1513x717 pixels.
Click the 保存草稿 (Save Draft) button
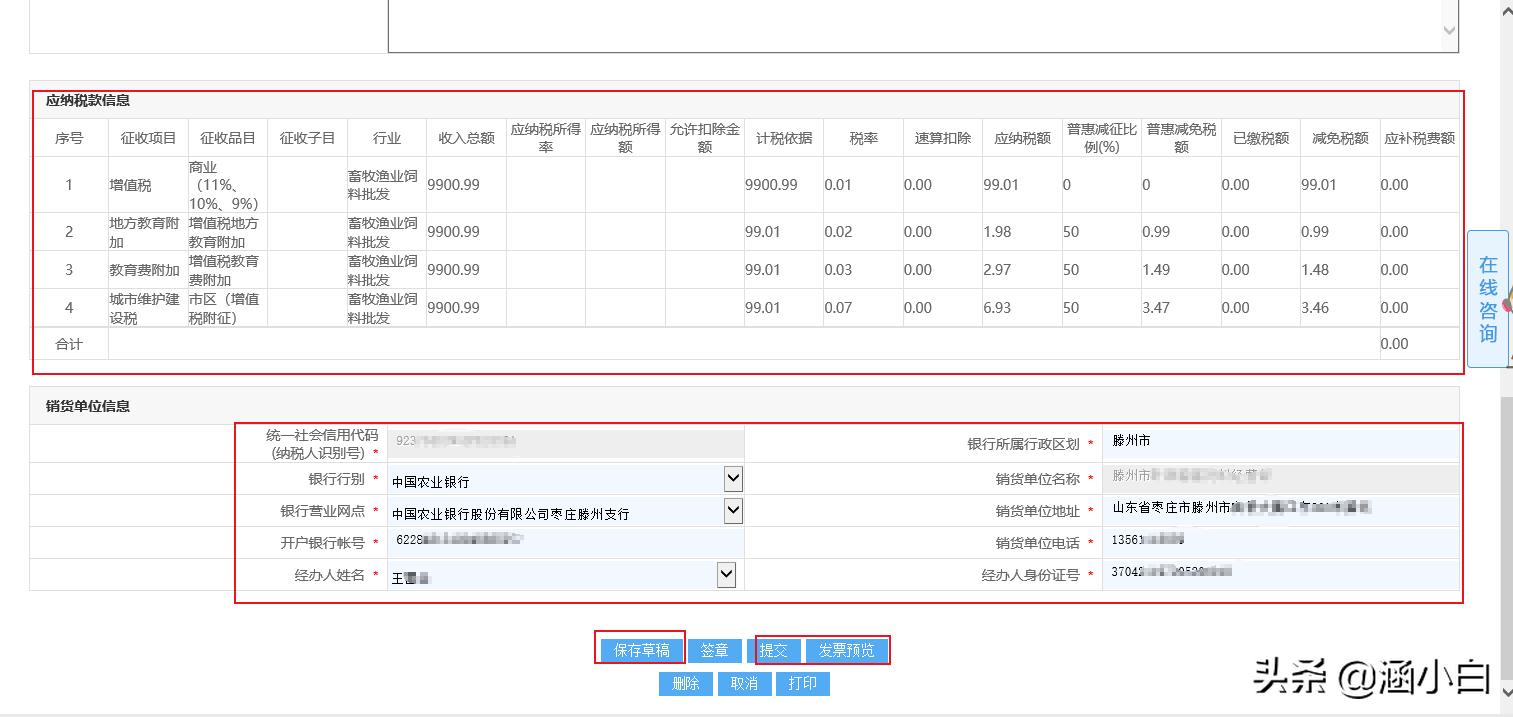click(640, 649)
